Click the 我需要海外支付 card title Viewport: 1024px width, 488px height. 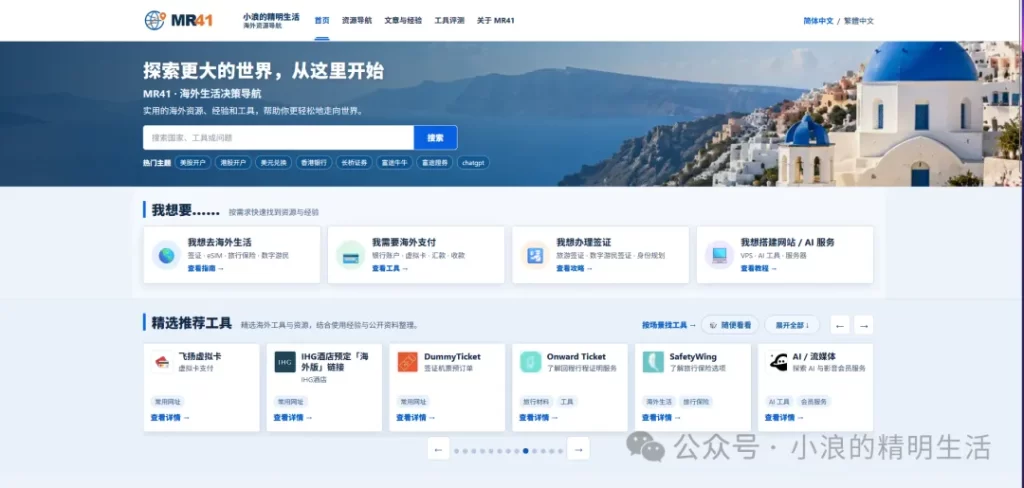404,242
